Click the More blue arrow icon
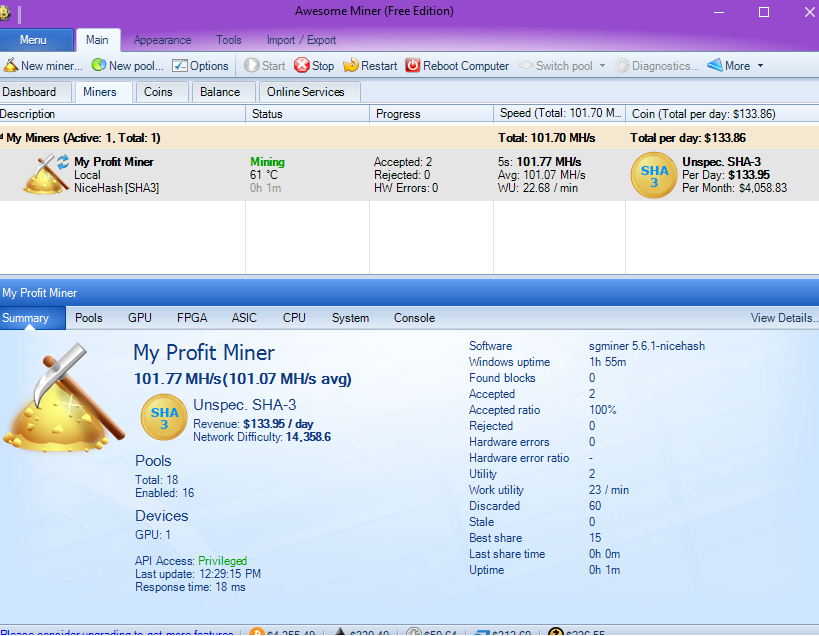 [715, 65]
